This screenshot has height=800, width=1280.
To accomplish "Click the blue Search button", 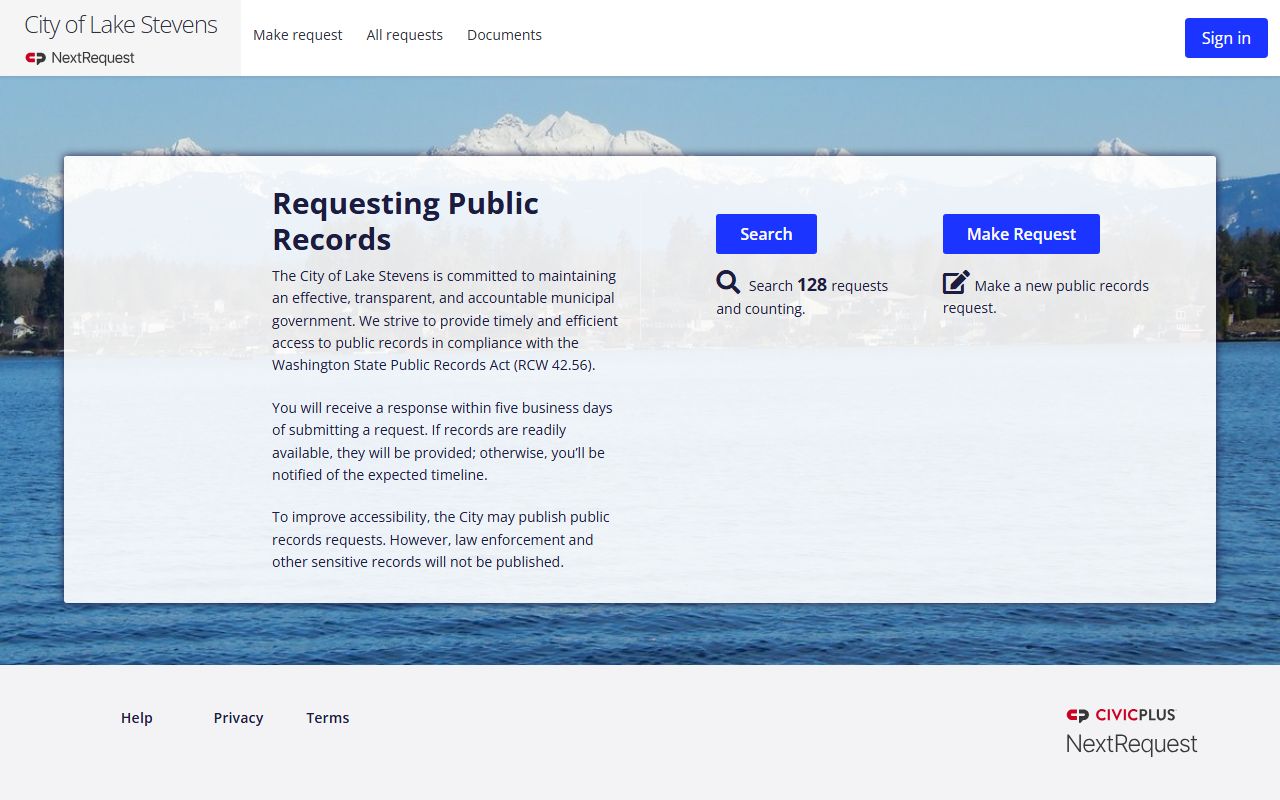I will (x=766, y=234).
